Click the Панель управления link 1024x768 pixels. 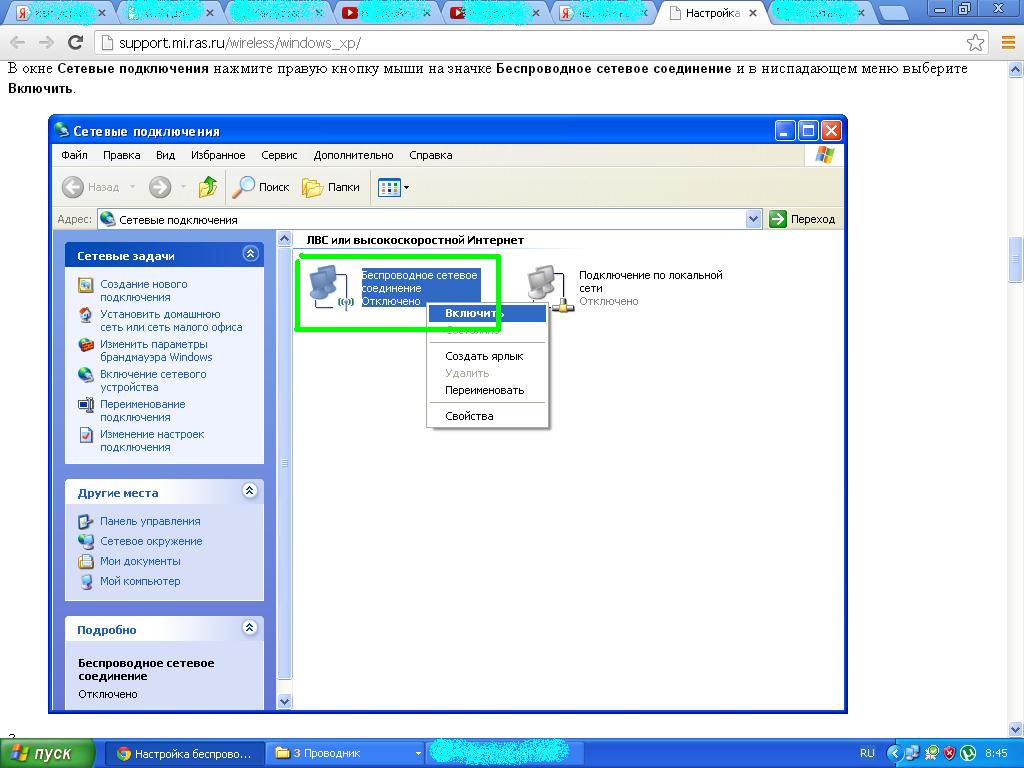(x=150, y=521)
